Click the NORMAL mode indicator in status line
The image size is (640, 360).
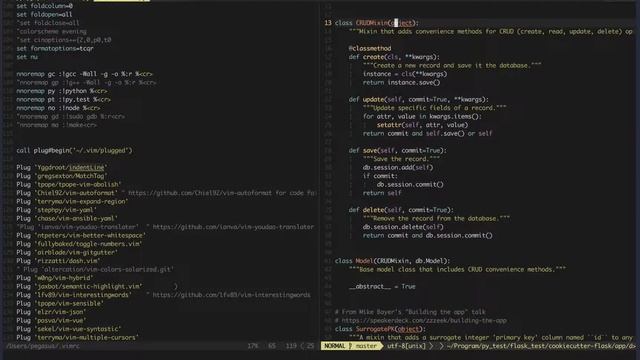[x=335, y=346]
